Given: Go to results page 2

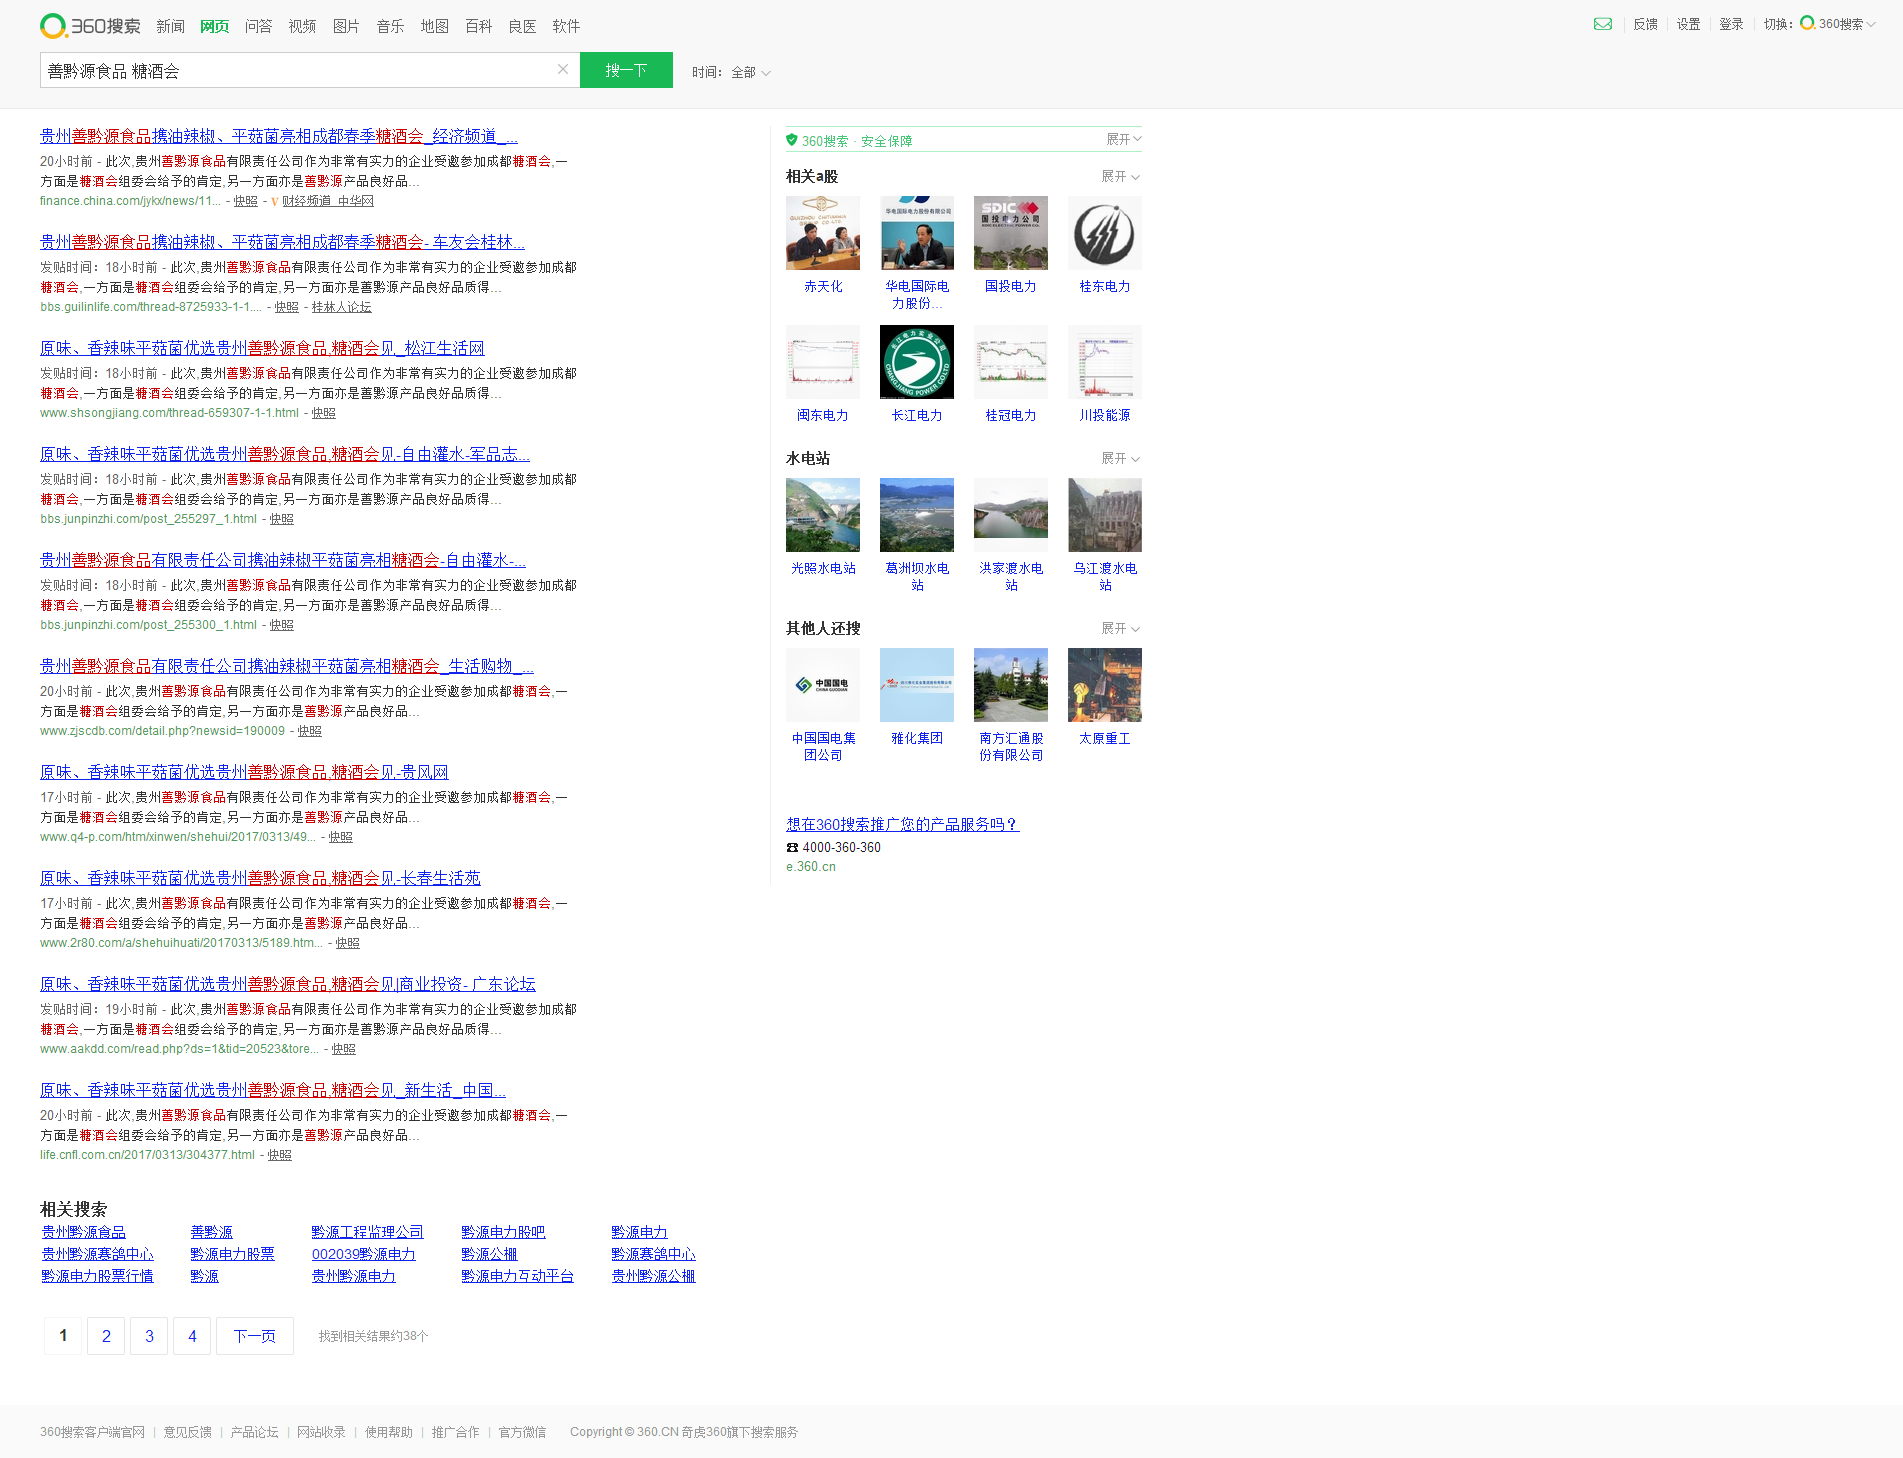Looking at the screenshot, I should pyautogui.click(x=106, y=1336).
